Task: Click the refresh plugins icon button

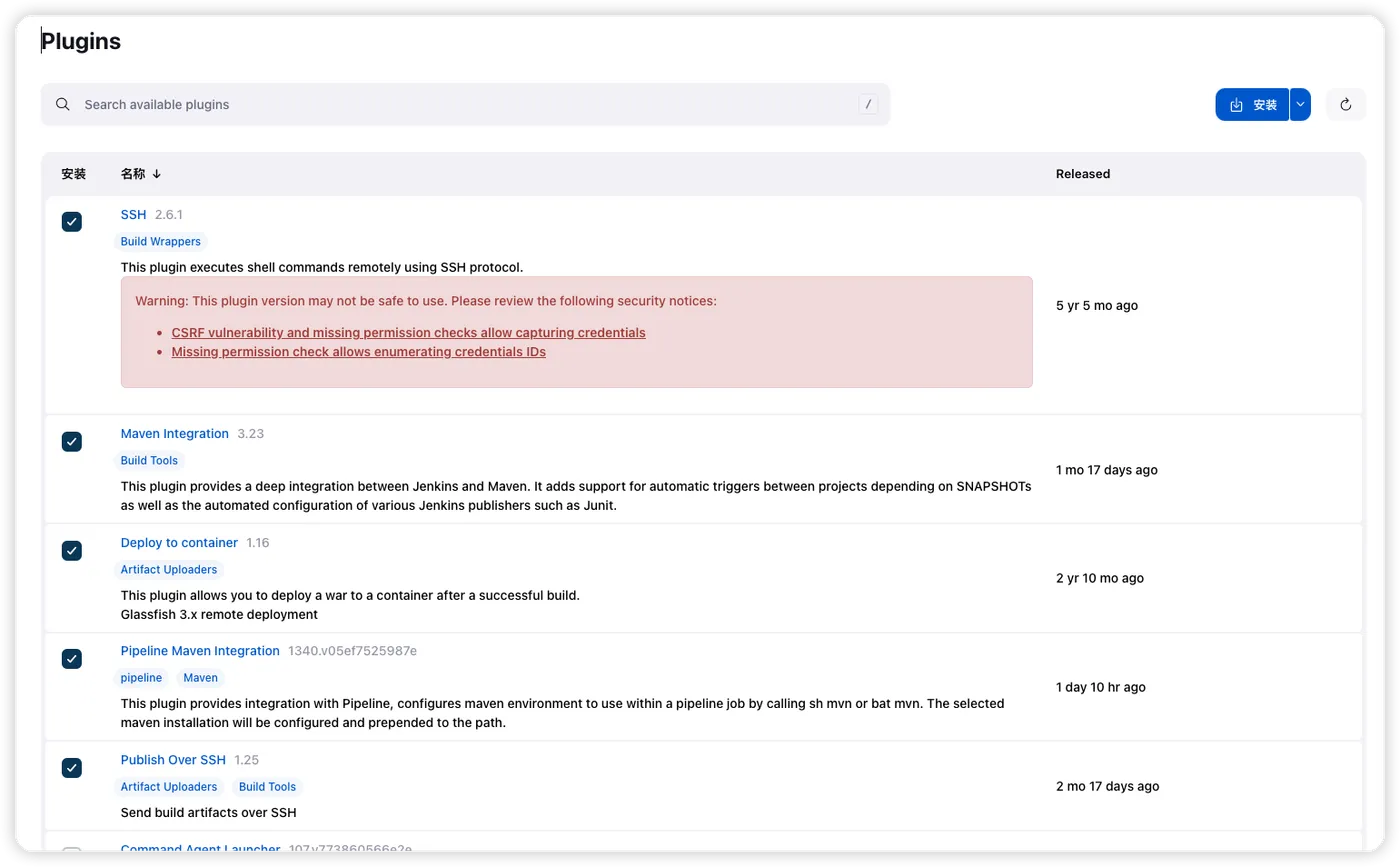Action: coord(1345,104)
